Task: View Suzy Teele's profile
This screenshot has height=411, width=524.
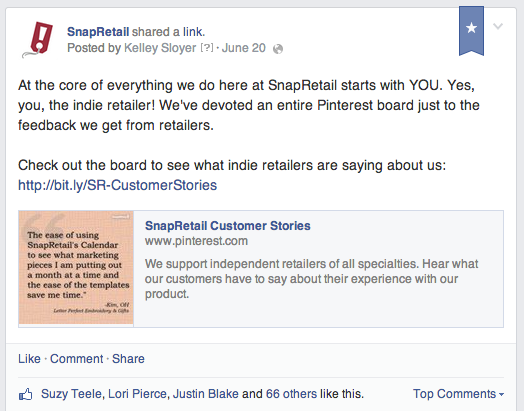Action: coord(71,394)
